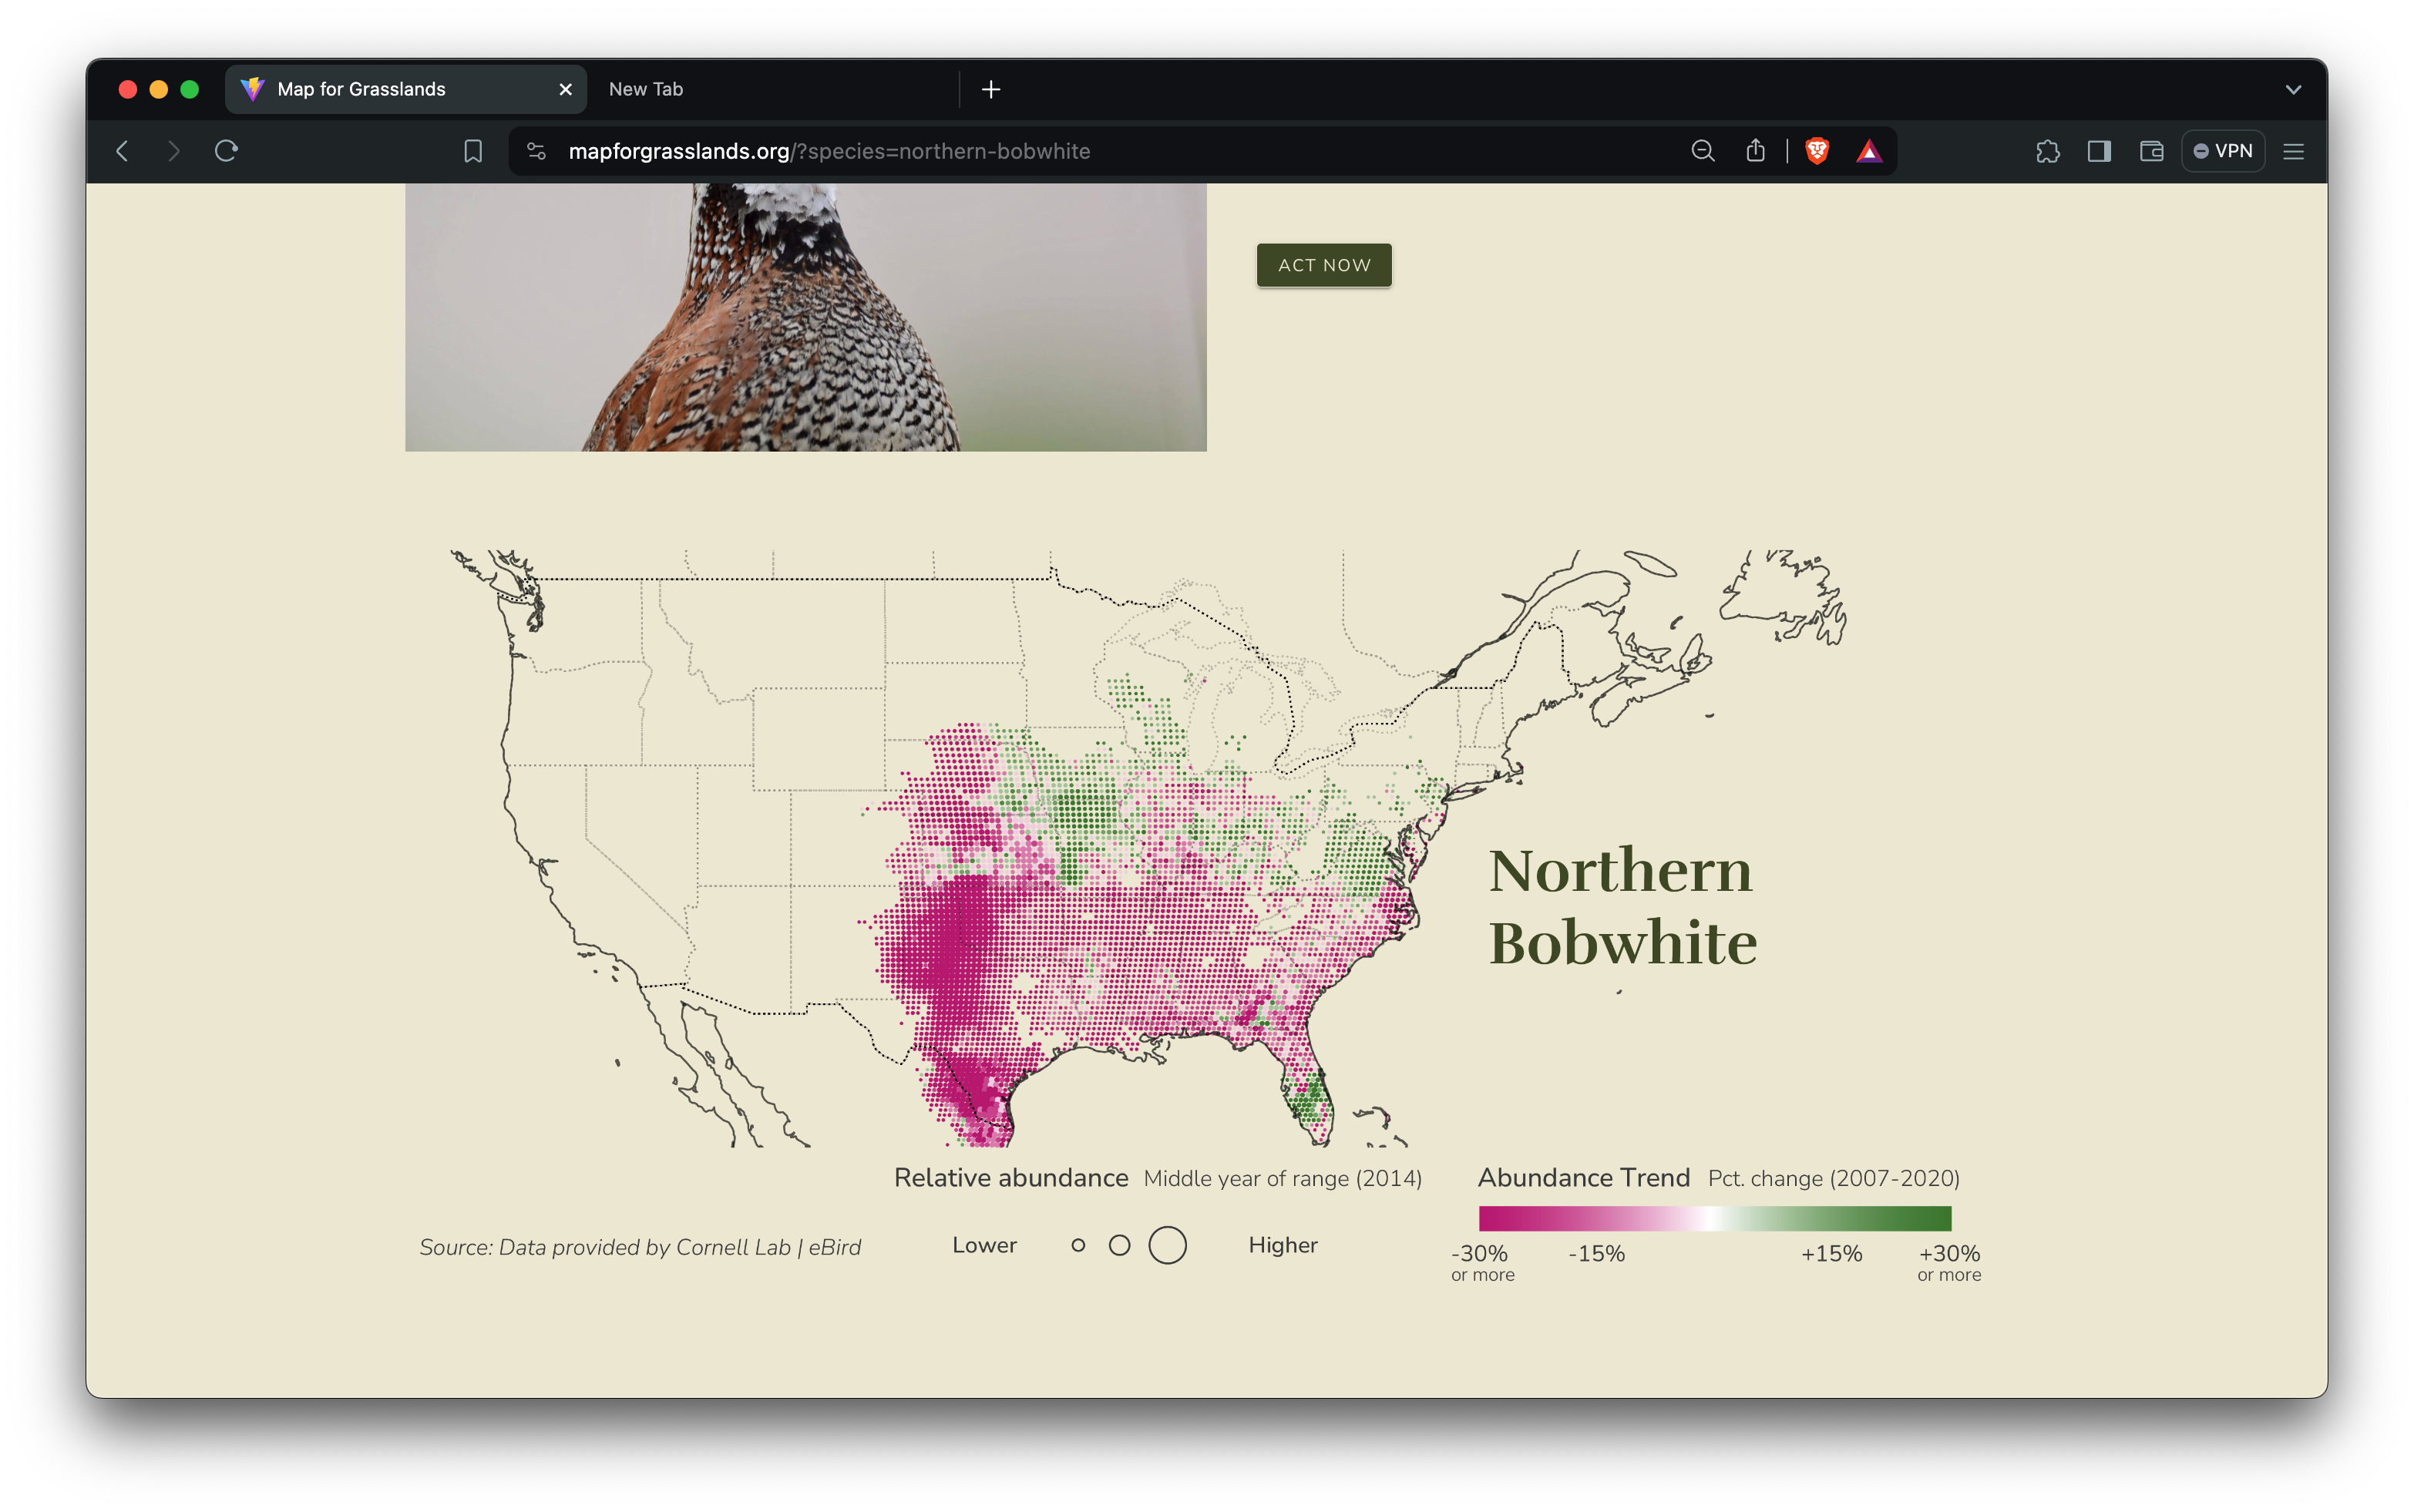Viewport: 2414px width, 1512px height.
Task: Click the site permissions controls icon
Action: point(536,151)
